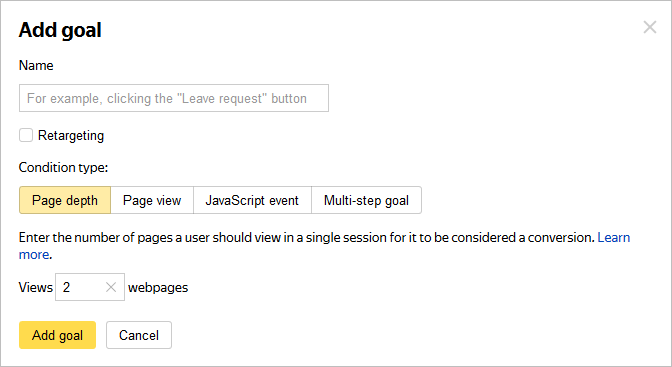Click the Retargeting label text
This screenshot has width=672, height=367.
(71, 135)
